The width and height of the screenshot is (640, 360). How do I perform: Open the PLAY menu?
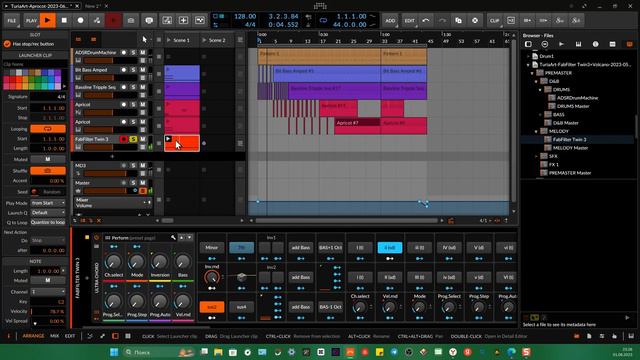tap(31, 20)
